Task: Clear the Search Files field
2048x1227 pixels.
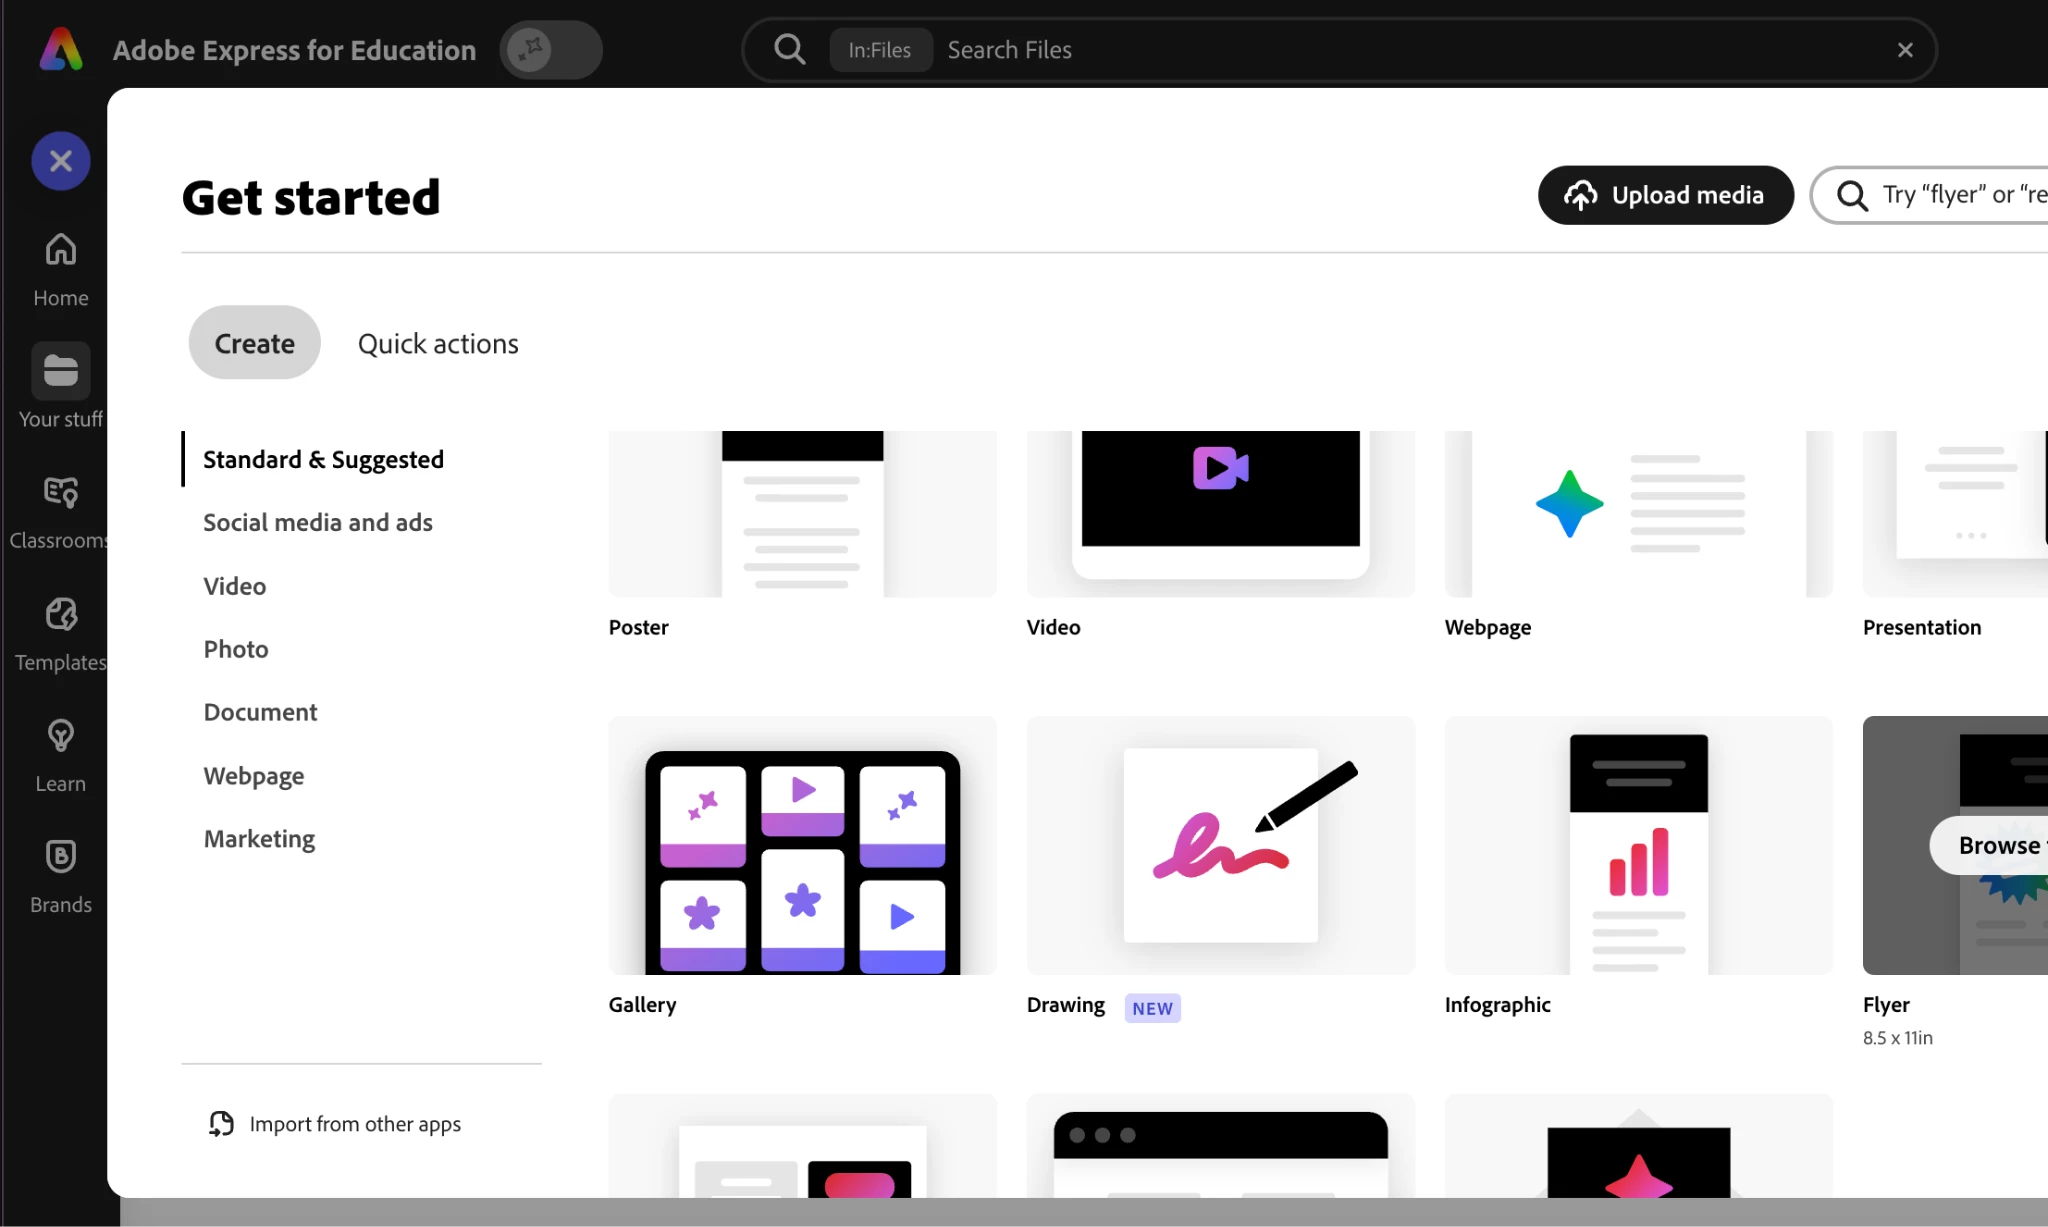Action: [1905, 50]
